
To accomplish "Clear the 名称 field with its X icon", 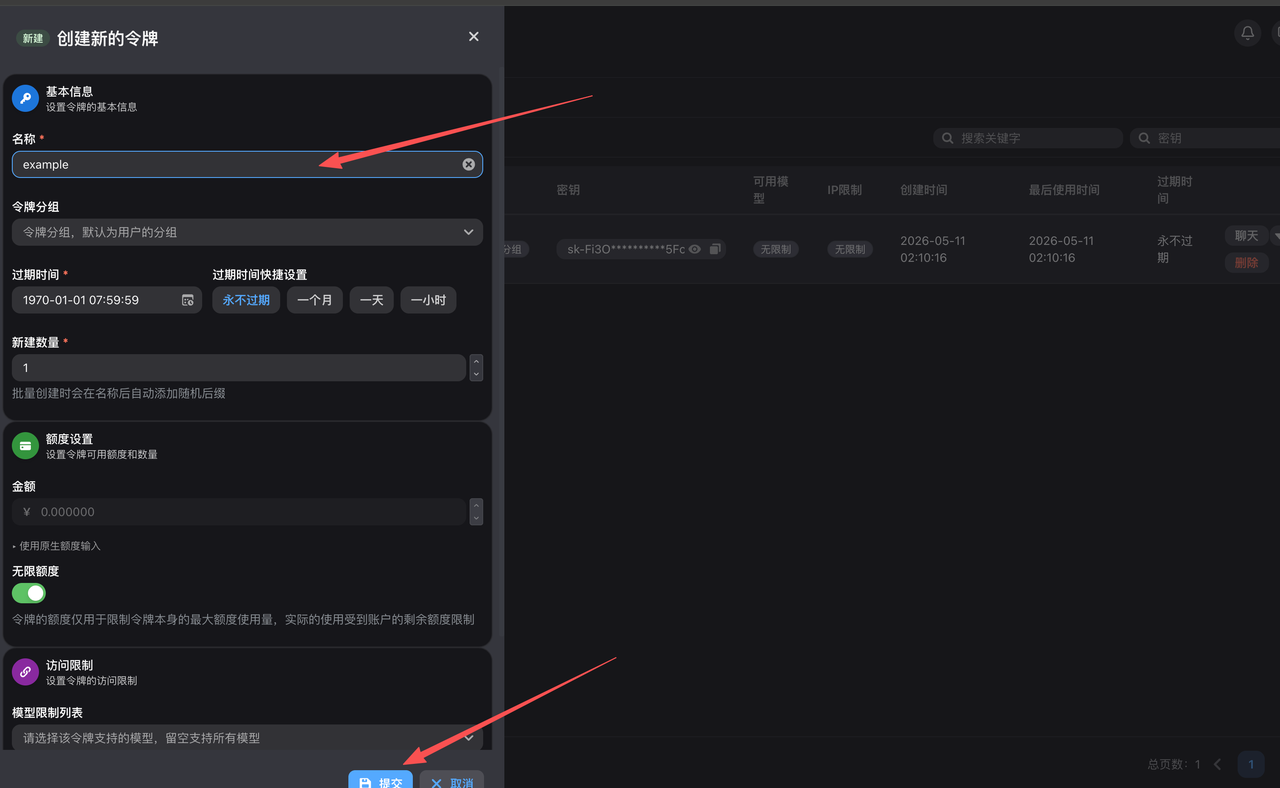I will (x=468, y=164).
